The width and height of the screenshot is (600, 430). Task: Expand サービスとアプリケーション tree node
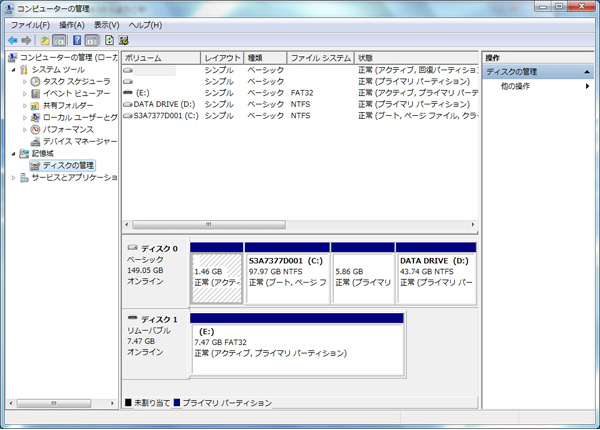click(13, 177)
